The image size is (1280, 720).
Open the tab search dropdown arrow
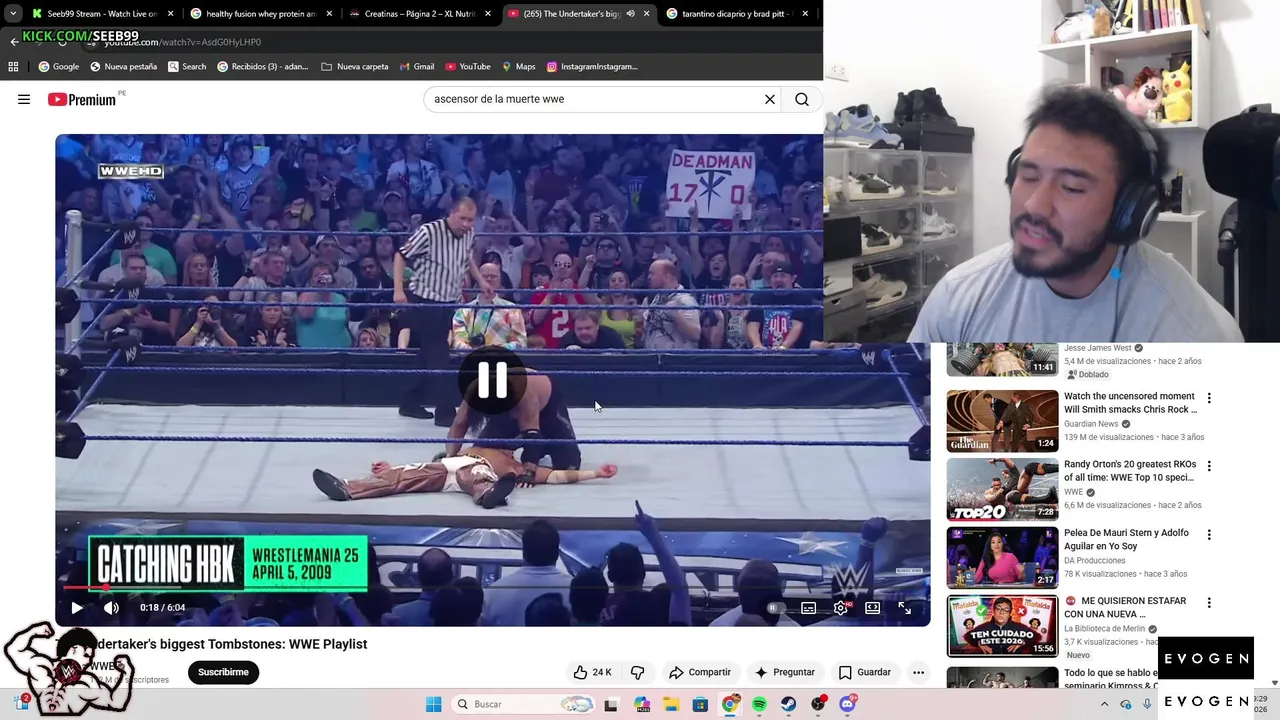(13, 14)
